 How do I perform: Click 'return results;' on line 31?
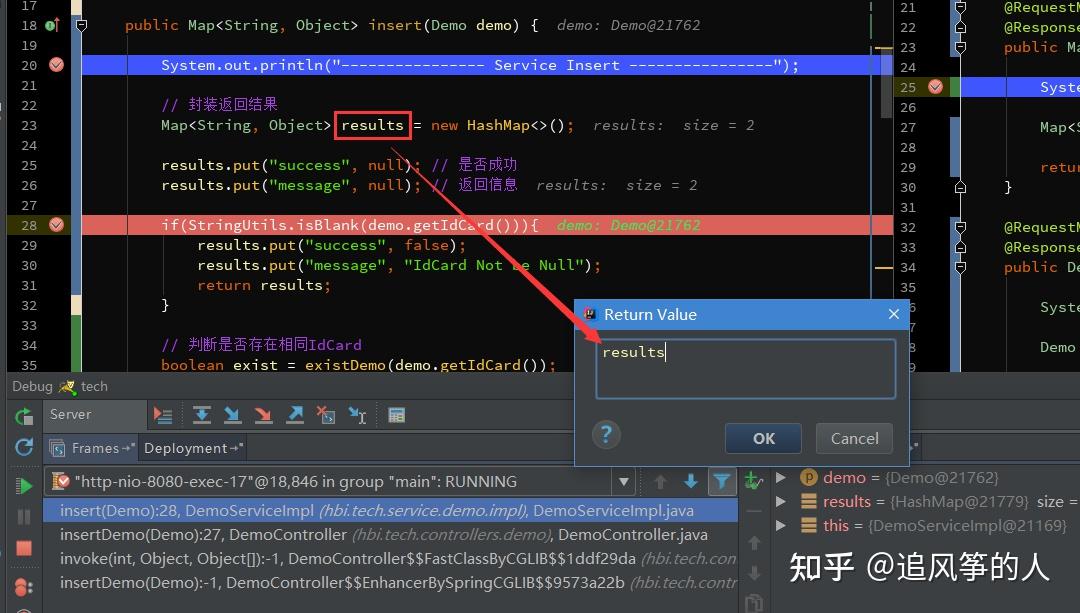tap(264, 285)
